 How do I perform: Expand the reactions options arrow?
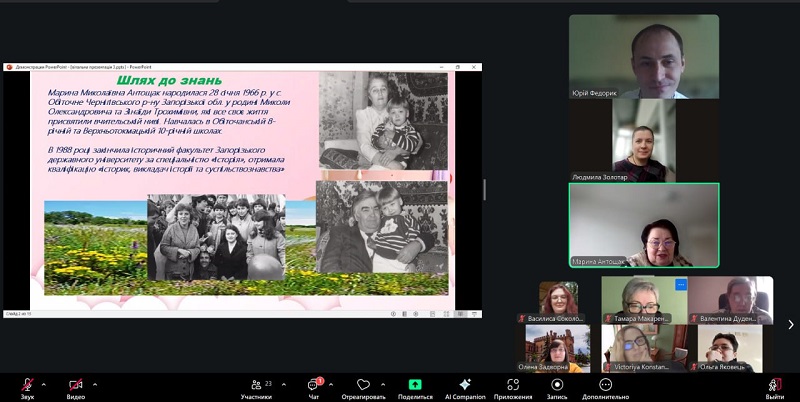coord(384,382)
